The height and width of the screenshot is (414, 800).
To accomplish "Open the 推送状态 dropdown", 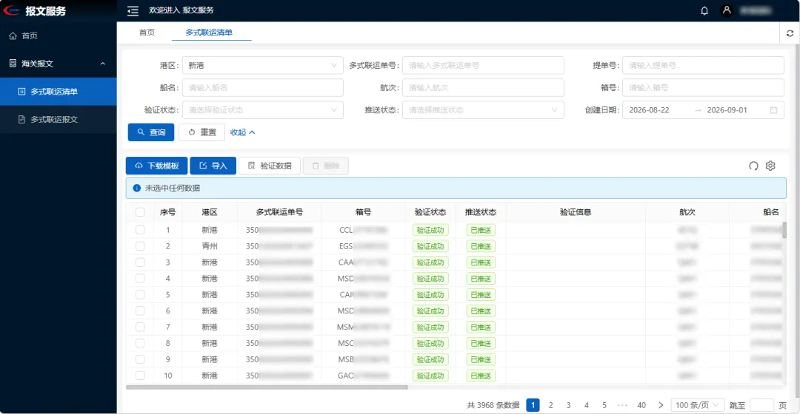I will [x=483, y=110].
